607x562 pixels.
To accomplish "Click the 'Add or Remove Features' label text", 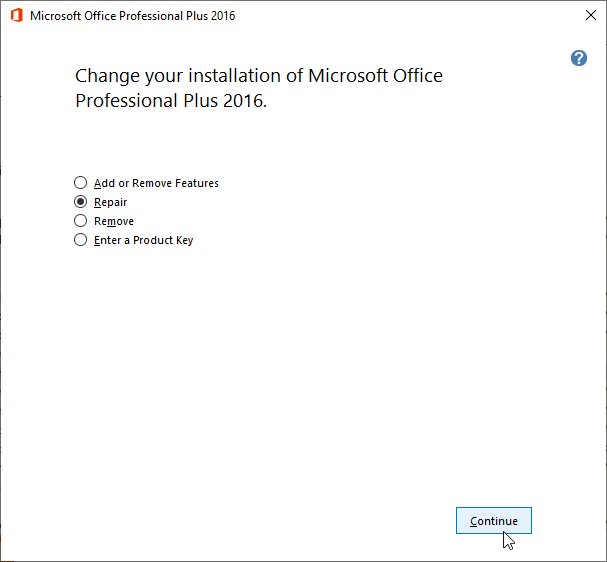I will coord(156,183).
